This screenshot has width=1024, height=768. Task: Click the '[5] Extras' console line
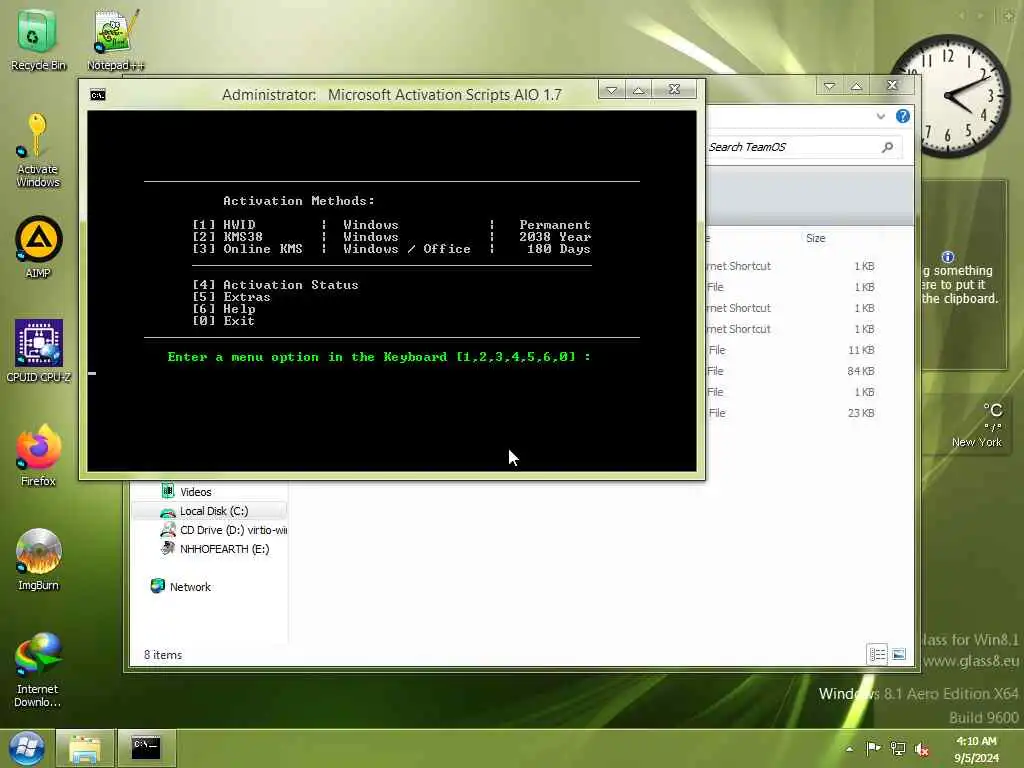pyautogui.click(x=231, y=297)
